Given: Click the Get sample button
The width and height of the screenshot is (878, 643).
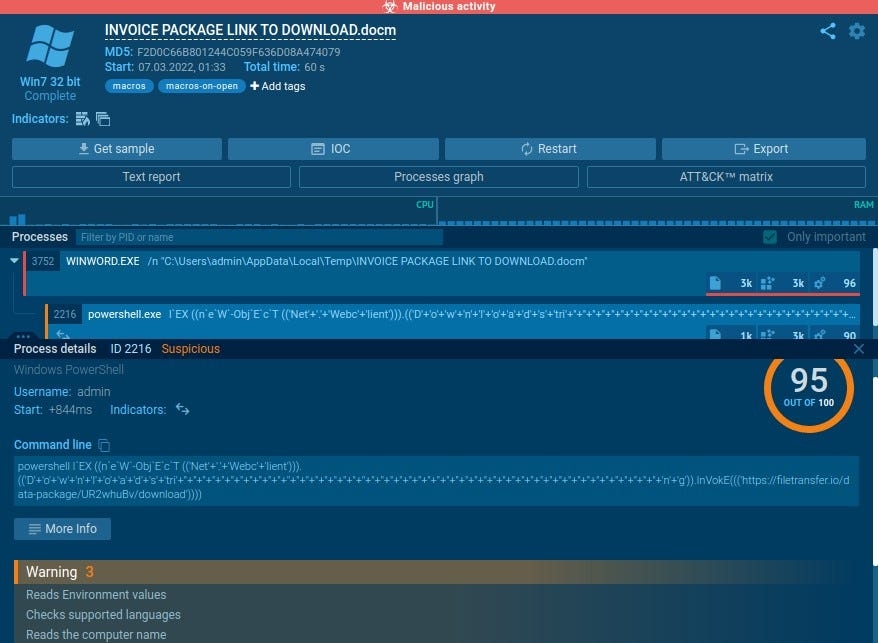Looking at the screenshot, I should coord(117,149).
